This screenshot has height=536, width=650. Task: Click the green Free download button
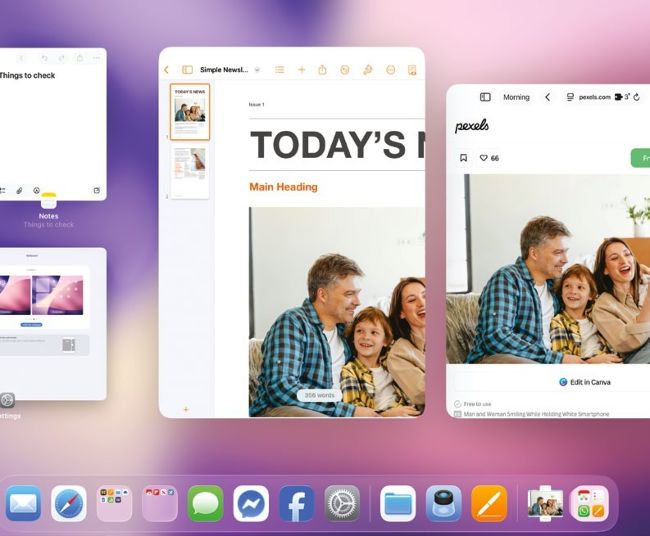[x=640, y=158]
